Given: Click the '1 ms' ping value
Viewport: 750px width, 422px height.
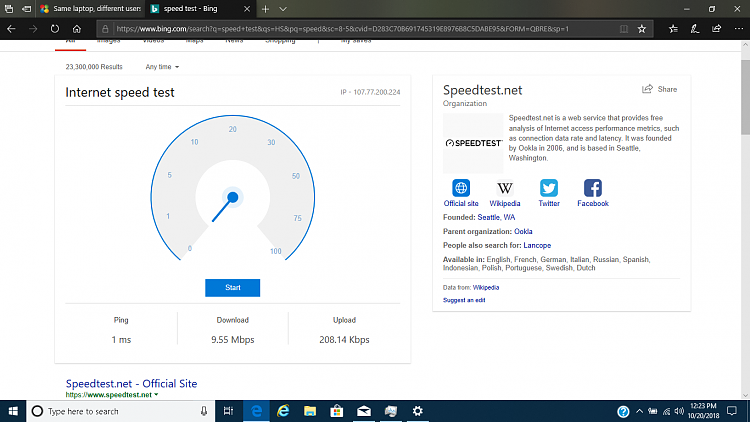Looking at the screenshot, I should point(121,340).
